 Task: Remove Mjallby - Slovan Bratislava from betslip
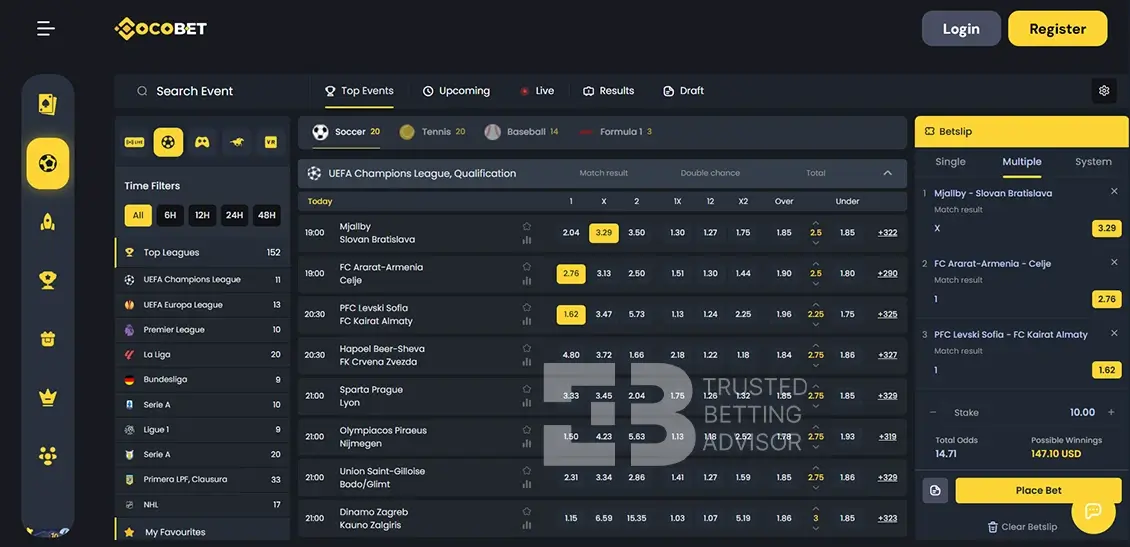pos(1114,192)
